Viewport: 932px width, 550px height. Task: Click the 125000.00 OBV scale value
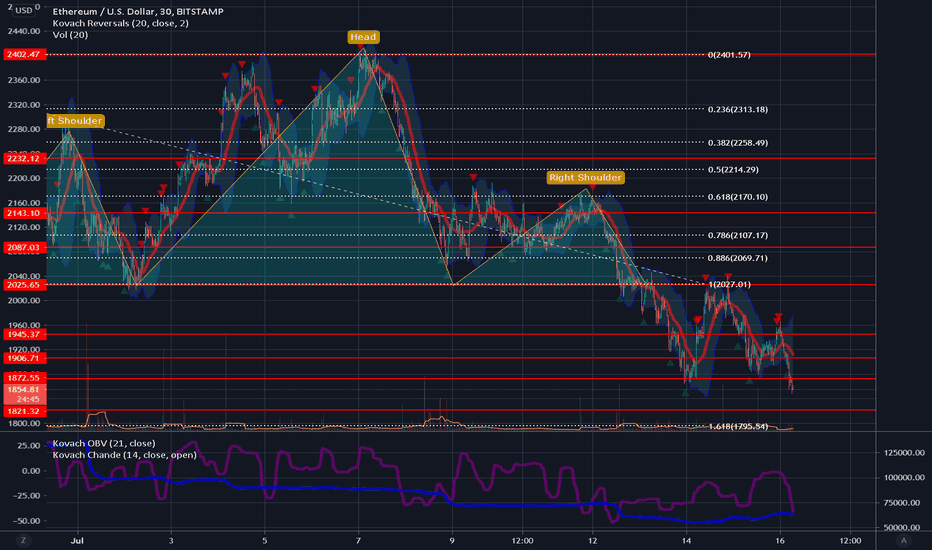click(904, 452)
